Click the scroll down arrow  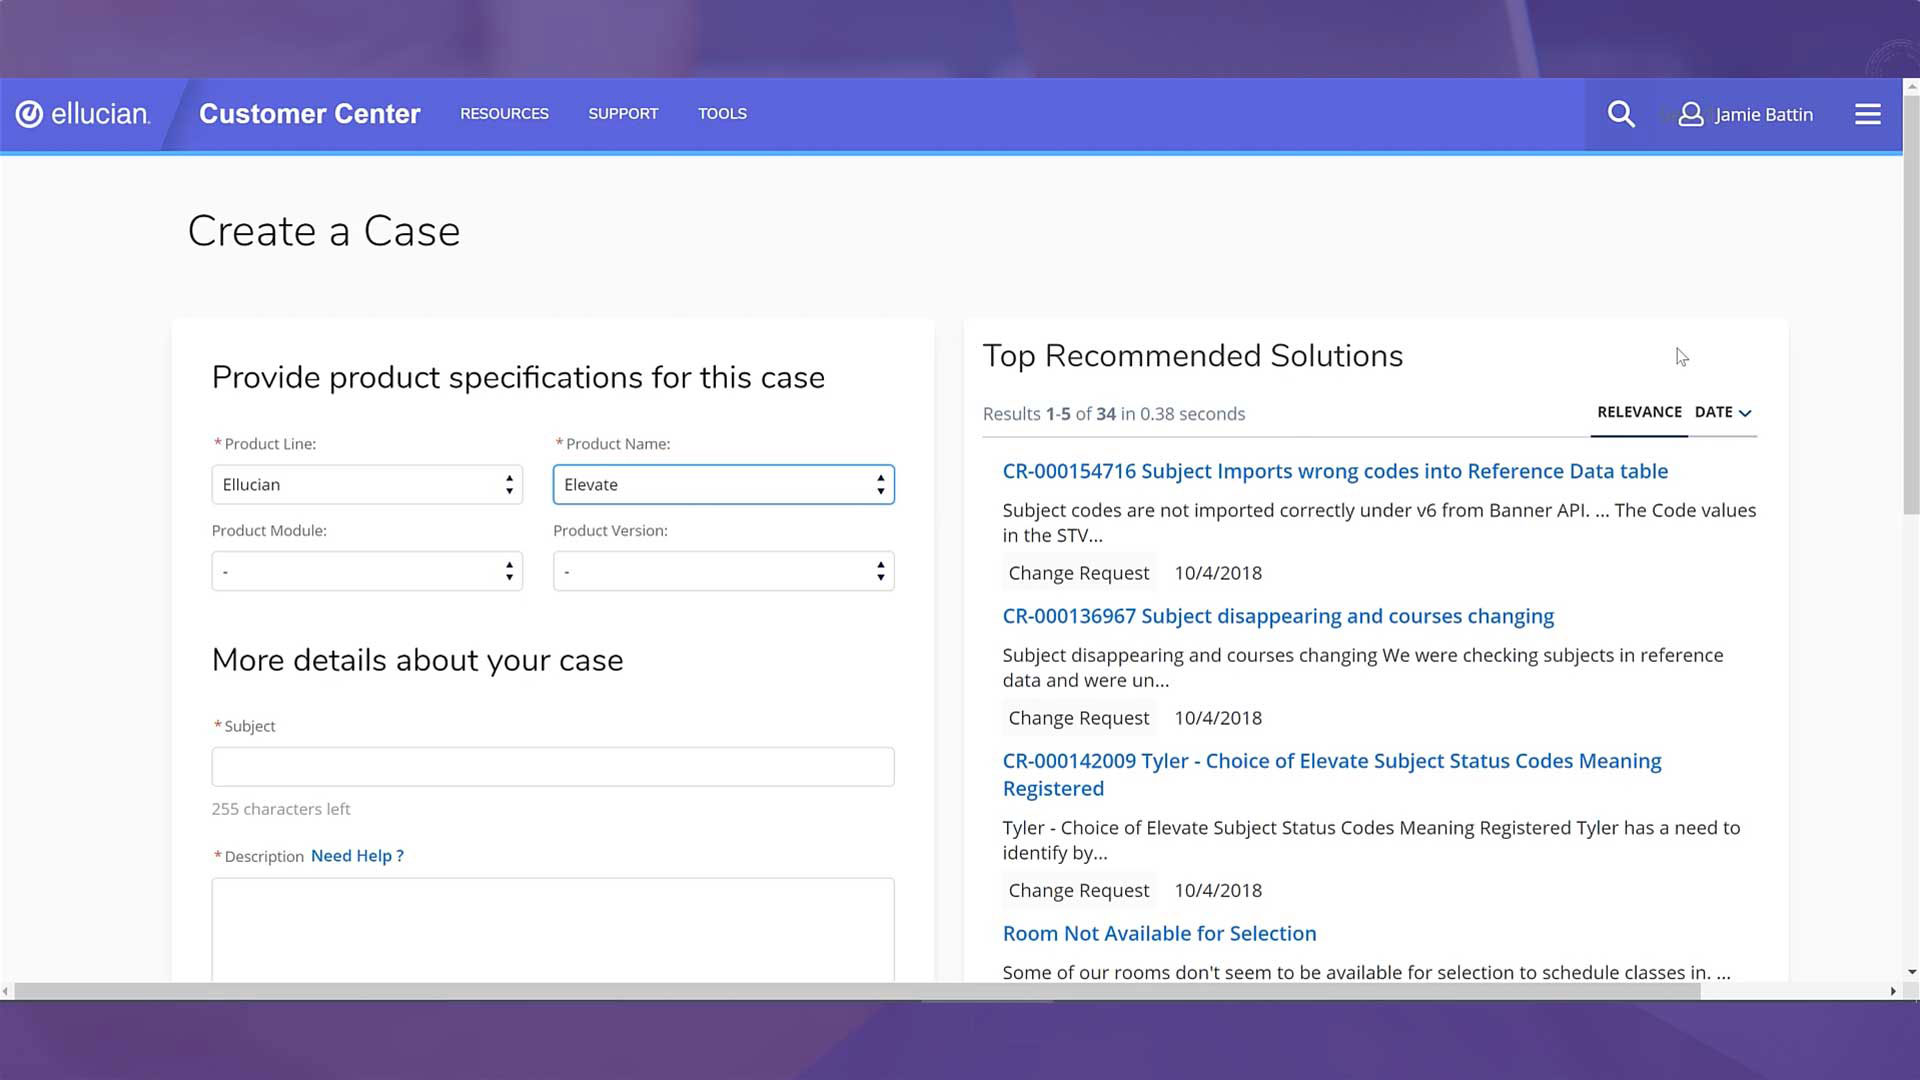click(x=1911, y=972)
